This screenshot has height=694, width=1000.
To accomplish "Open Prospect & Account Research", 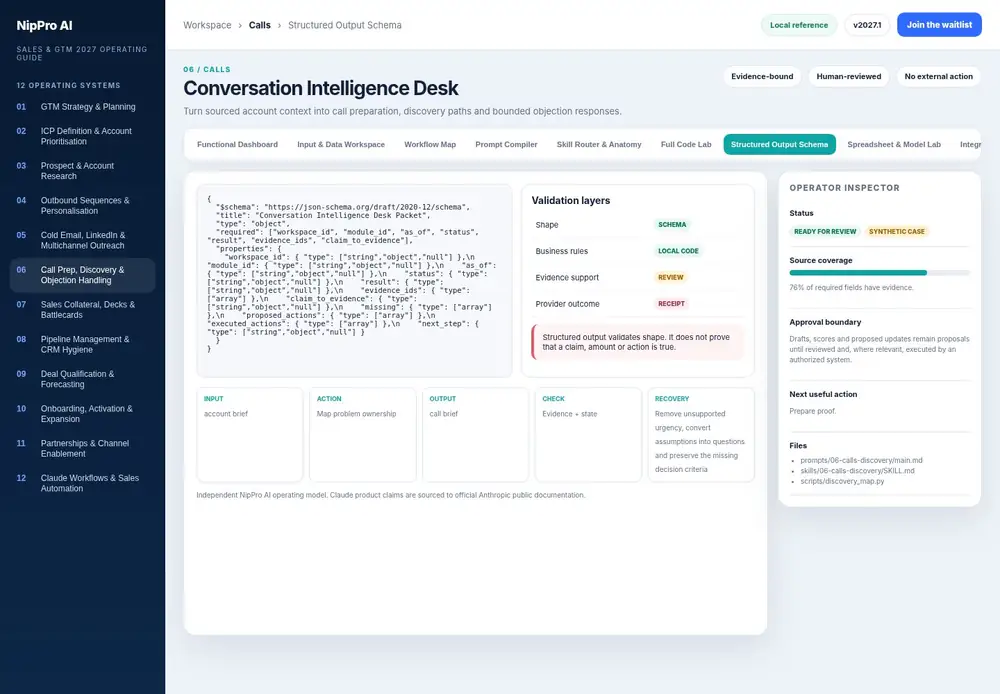I will [x=82, y=170].
